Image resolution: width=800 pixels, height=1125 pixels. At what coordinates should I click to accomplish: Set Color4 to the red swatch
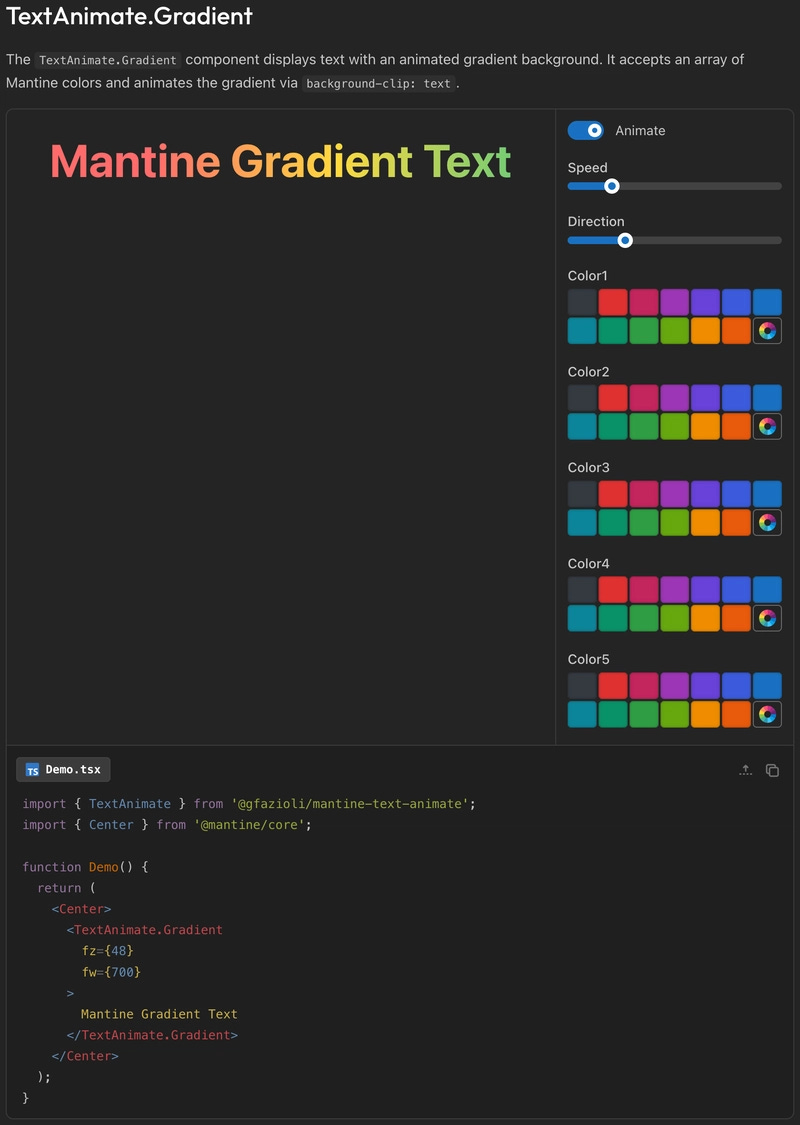coord(613,589)
